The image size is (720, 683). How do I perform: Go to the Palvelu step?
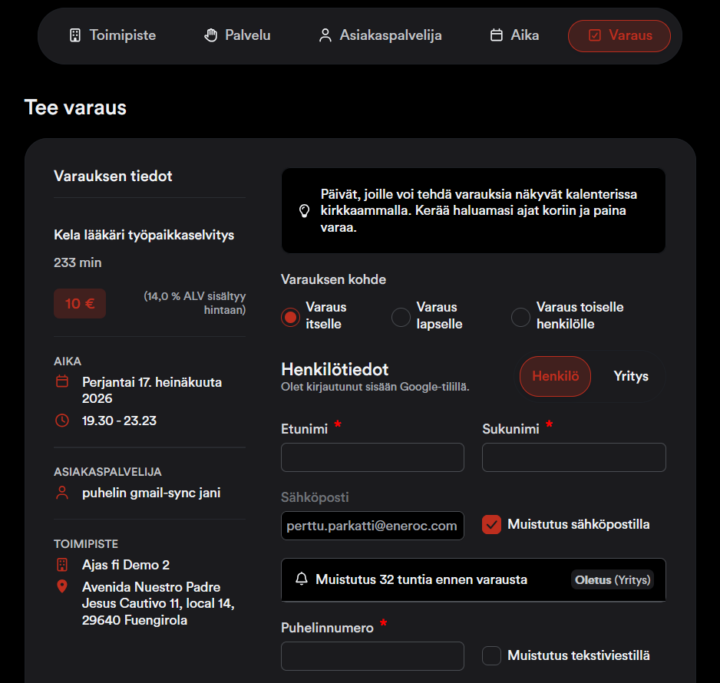coord(237,35)
